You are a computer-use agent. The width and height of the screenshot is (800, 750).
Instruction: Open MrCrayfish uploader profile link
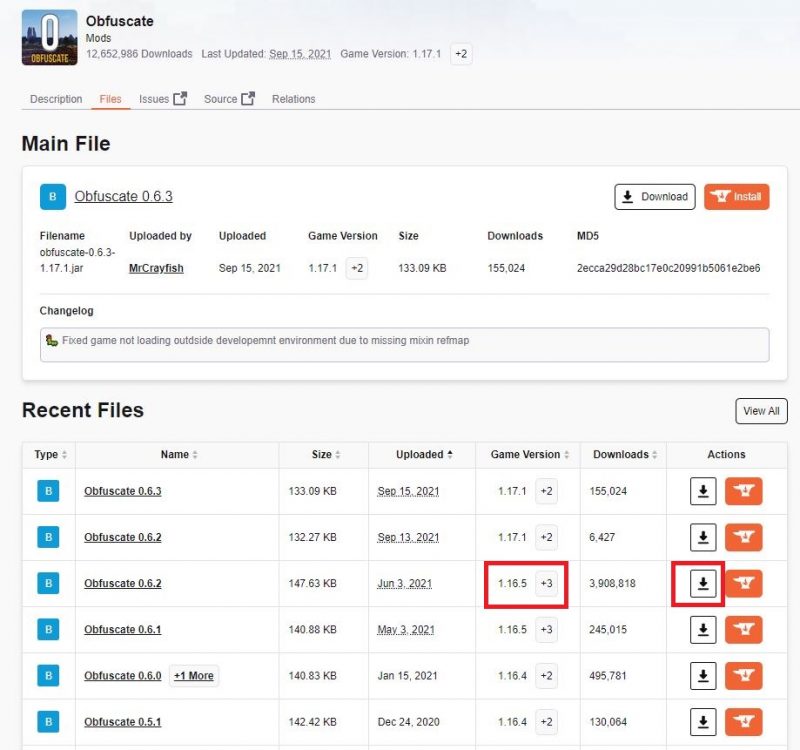pos(156,268)
